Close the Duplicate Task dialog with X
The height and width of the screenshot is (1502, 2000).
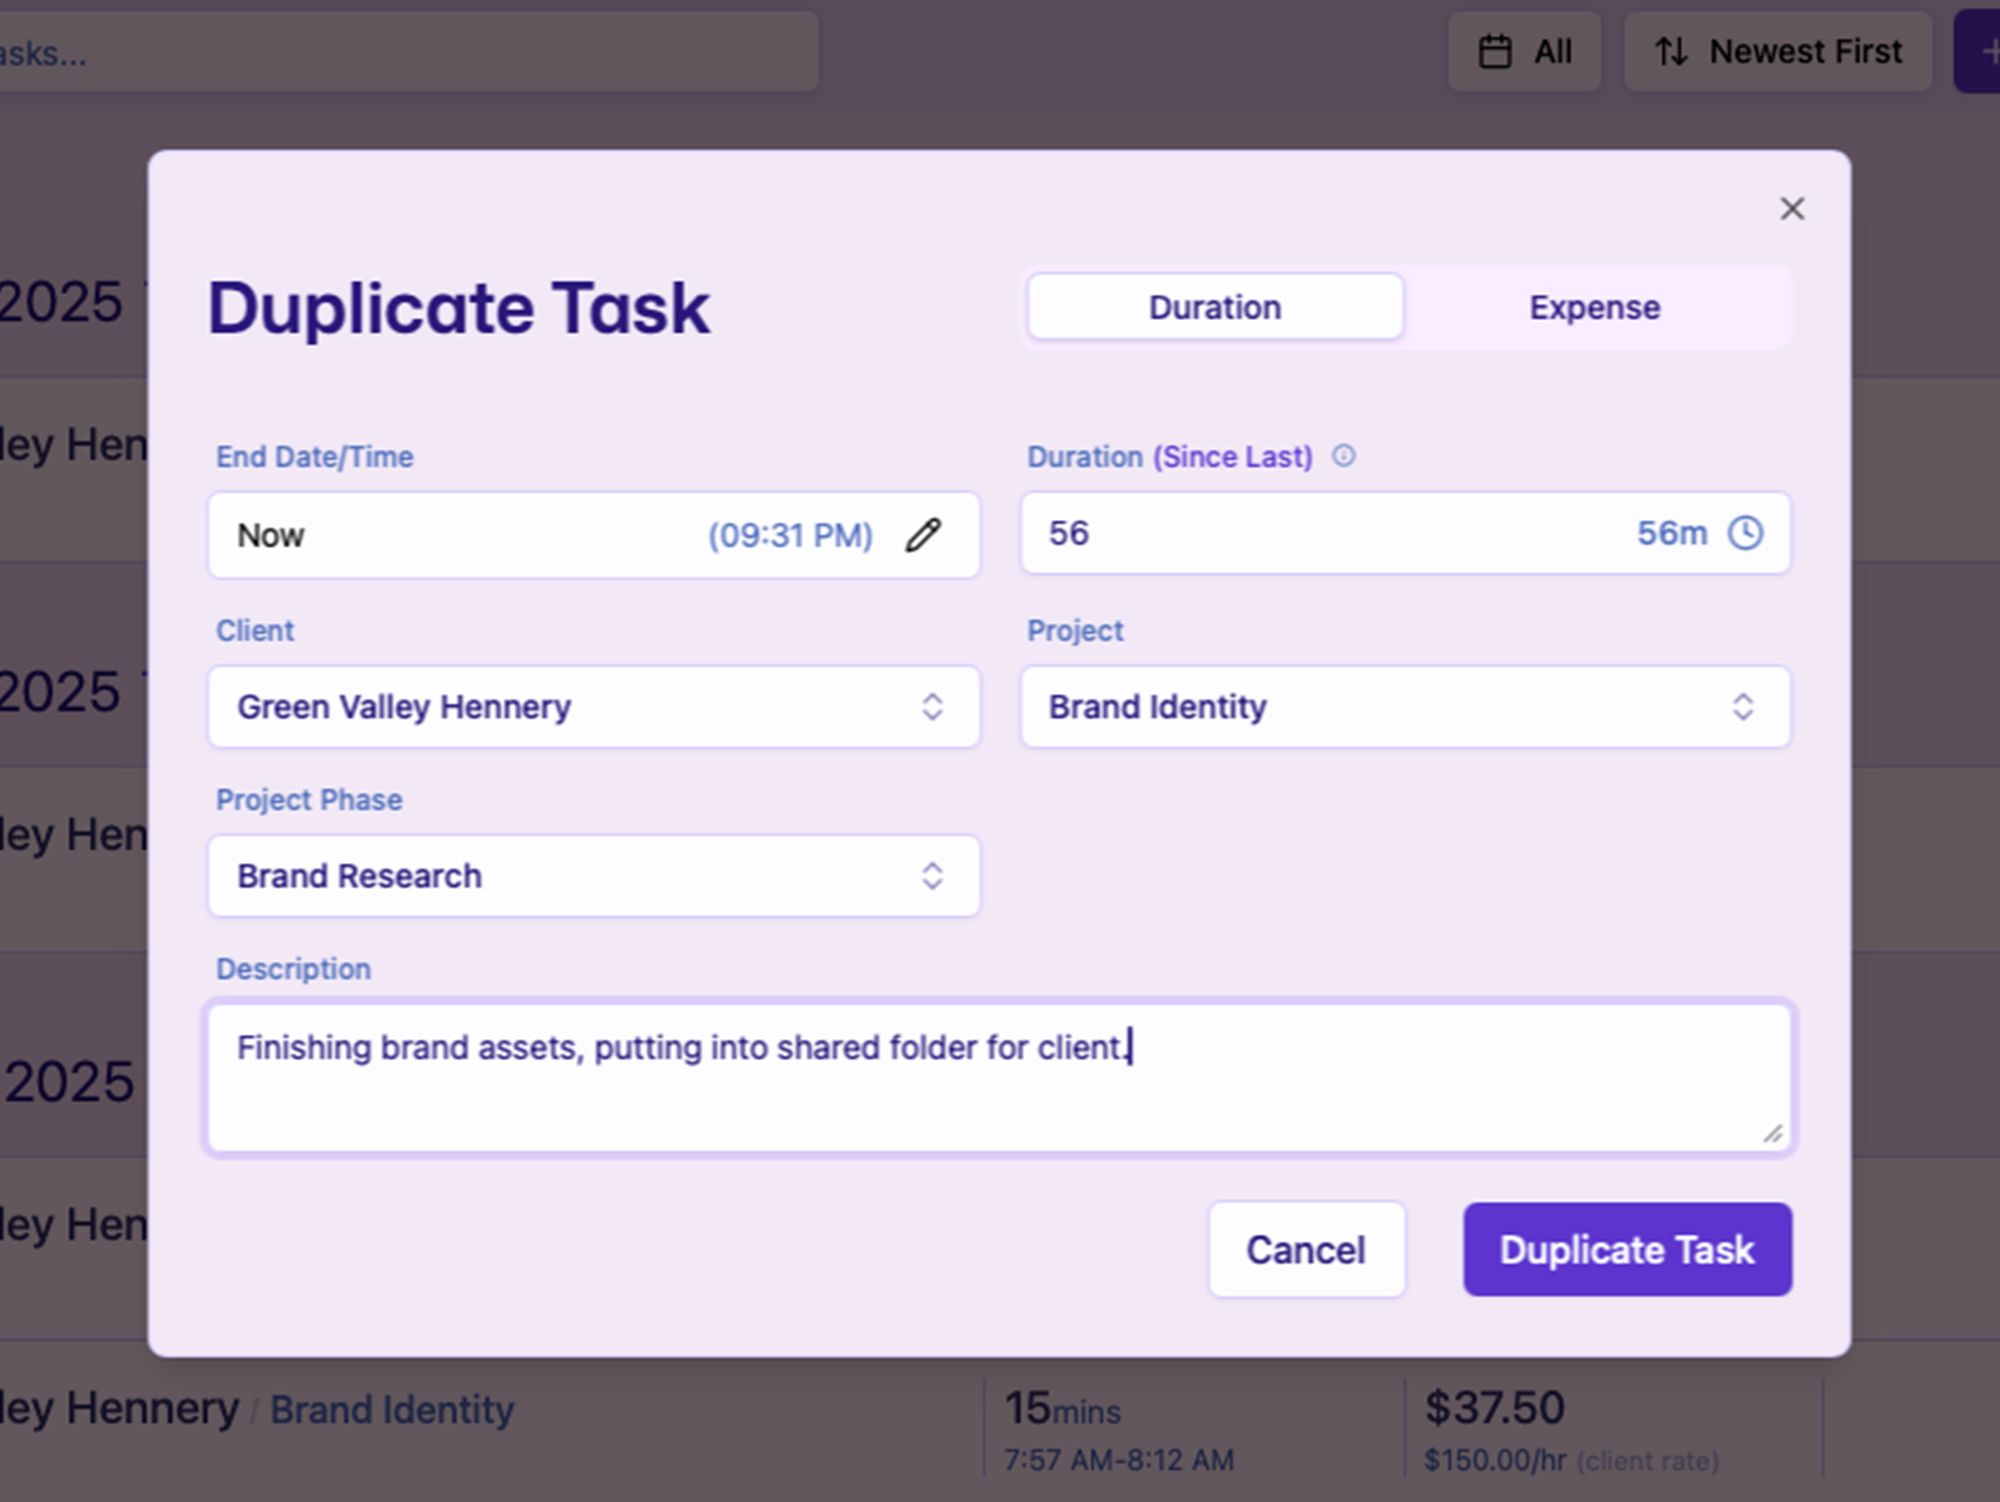(x=1792, y=209)
